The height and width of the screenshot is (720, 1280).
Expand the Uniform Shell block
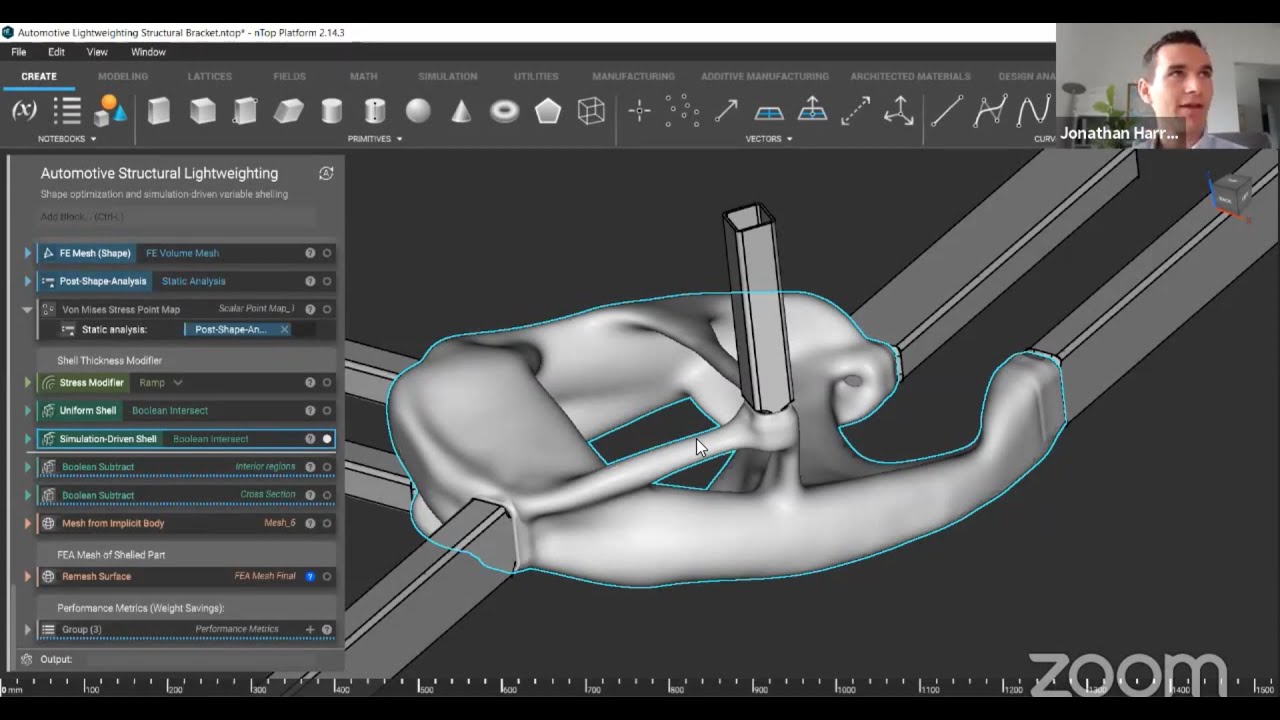point(27,410)
